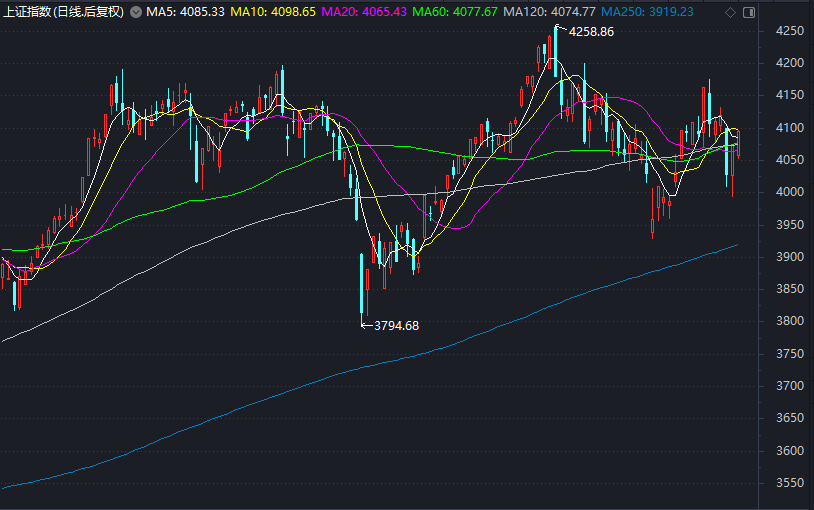Select the green MA60 indicator label
Image resolution: width=814 pixels, height=510 pixels.
point(455,12)
